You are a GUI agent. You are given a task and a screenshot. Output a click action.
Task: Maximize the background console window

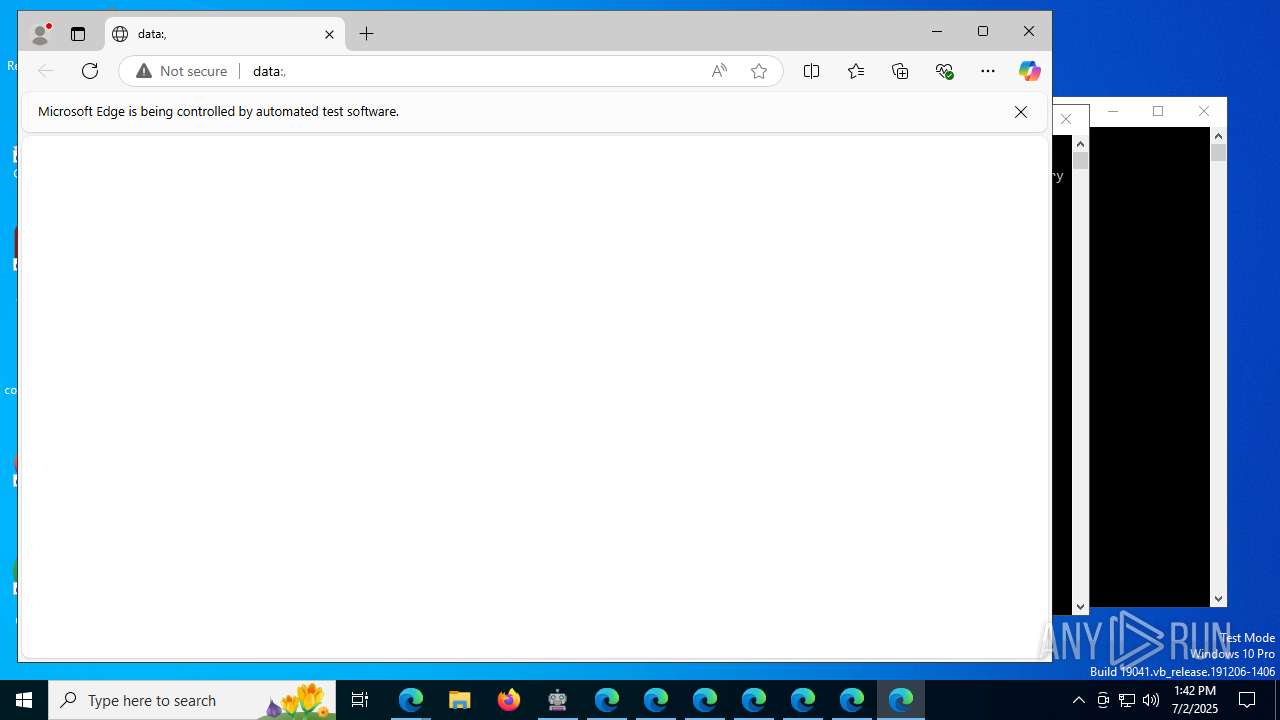(1158, 111)
